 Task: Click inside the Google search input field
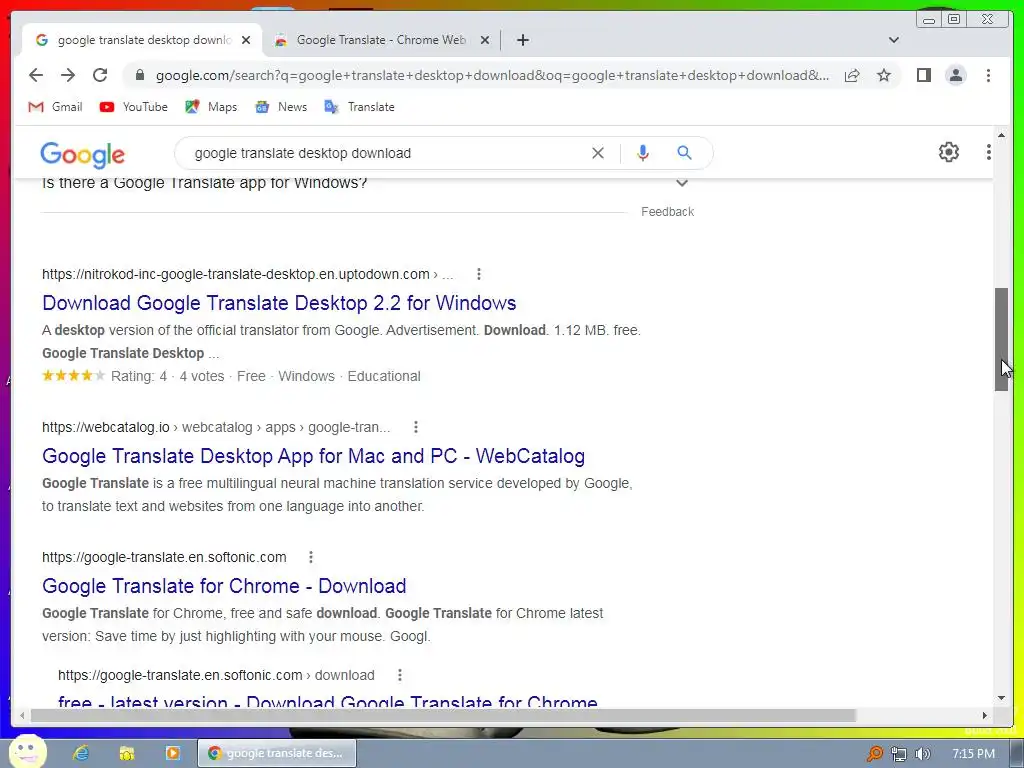(385, 153)
